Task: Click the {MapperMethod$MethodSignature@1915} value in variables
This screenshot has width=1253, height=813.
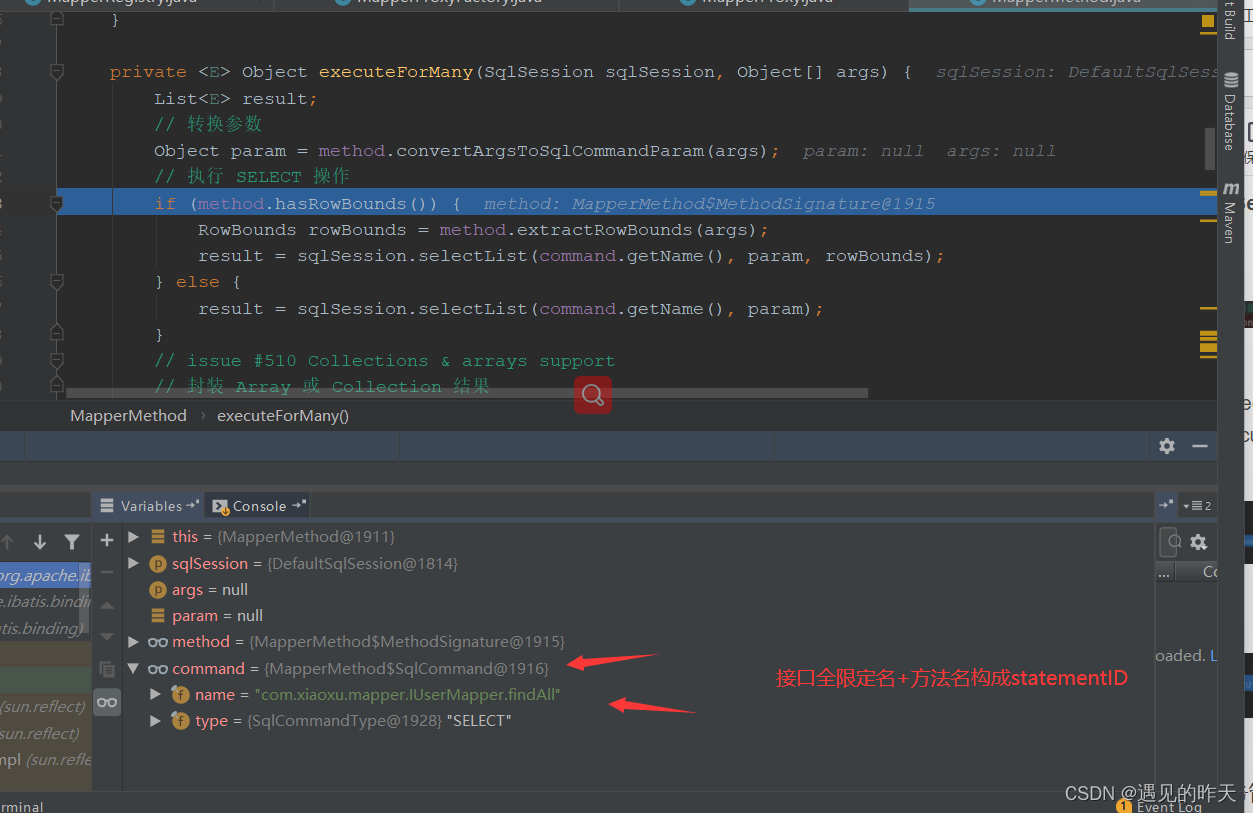Action: [x=407, y=642]
